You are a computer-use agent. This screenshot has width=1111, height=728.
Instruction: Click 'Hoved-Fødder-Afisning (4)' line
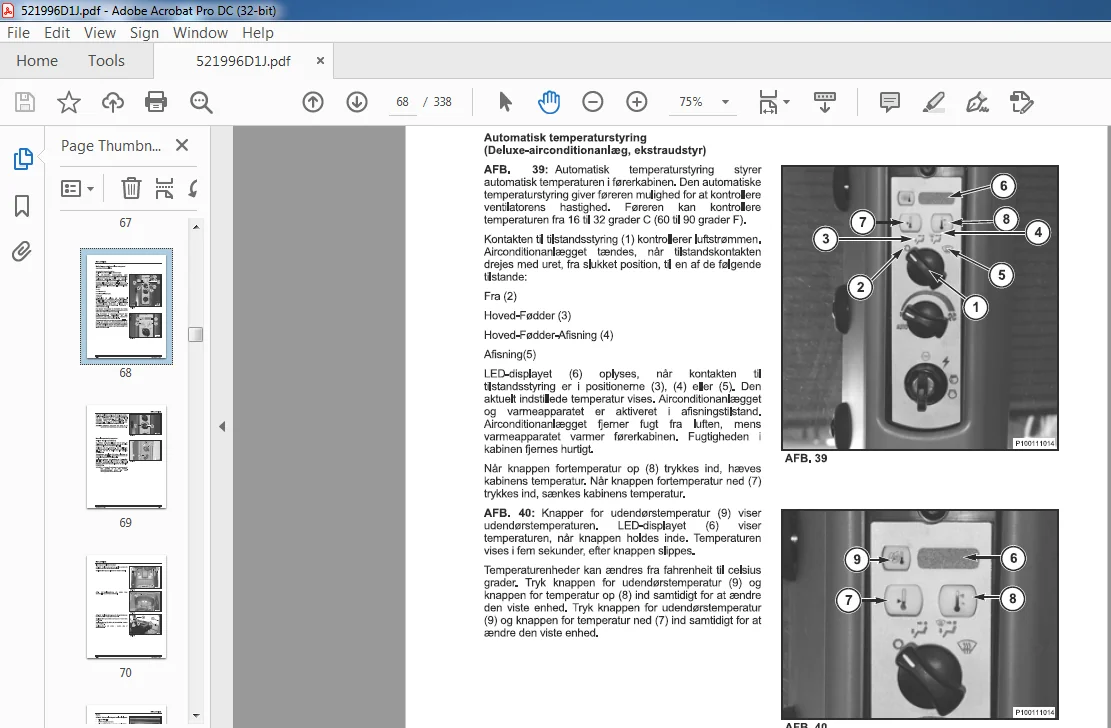[548, 335]
